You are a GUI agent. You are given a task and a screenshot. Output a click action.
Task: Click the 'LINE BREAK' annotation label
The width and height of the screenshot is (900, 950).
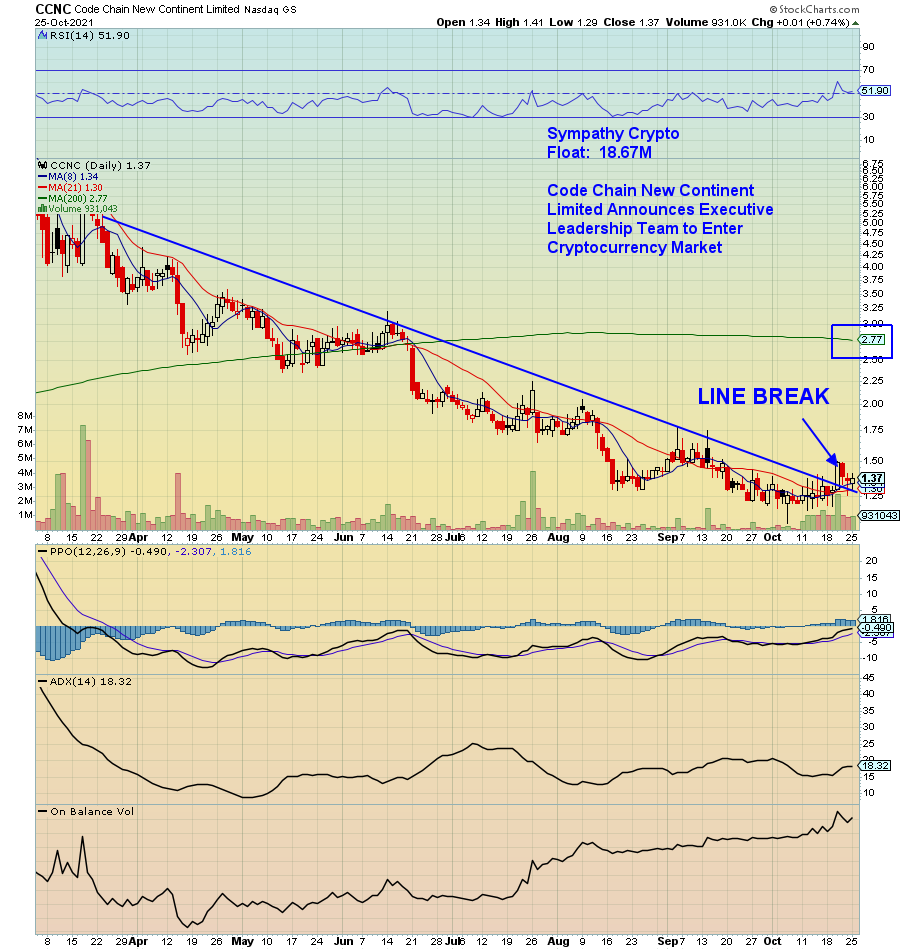click(x=763, y=396)
